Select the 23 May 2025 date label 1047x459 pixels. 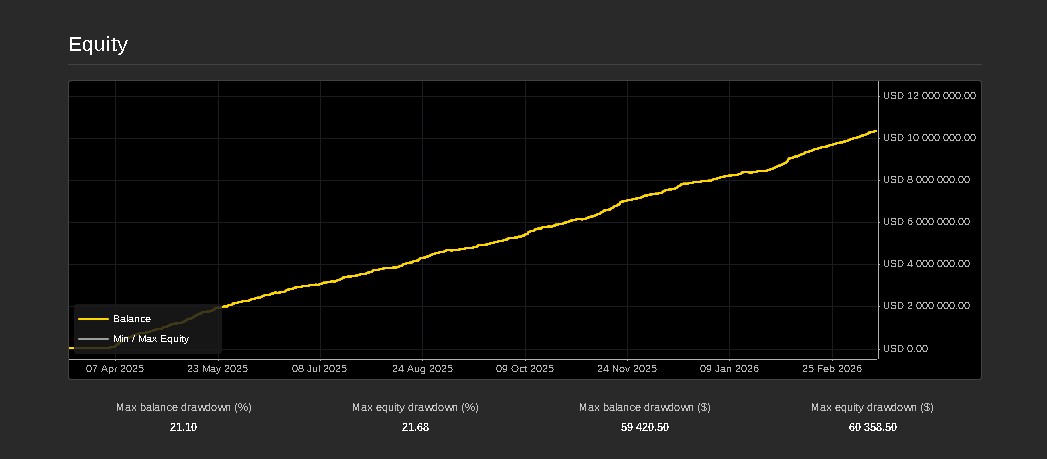click(x=217, y=369)
